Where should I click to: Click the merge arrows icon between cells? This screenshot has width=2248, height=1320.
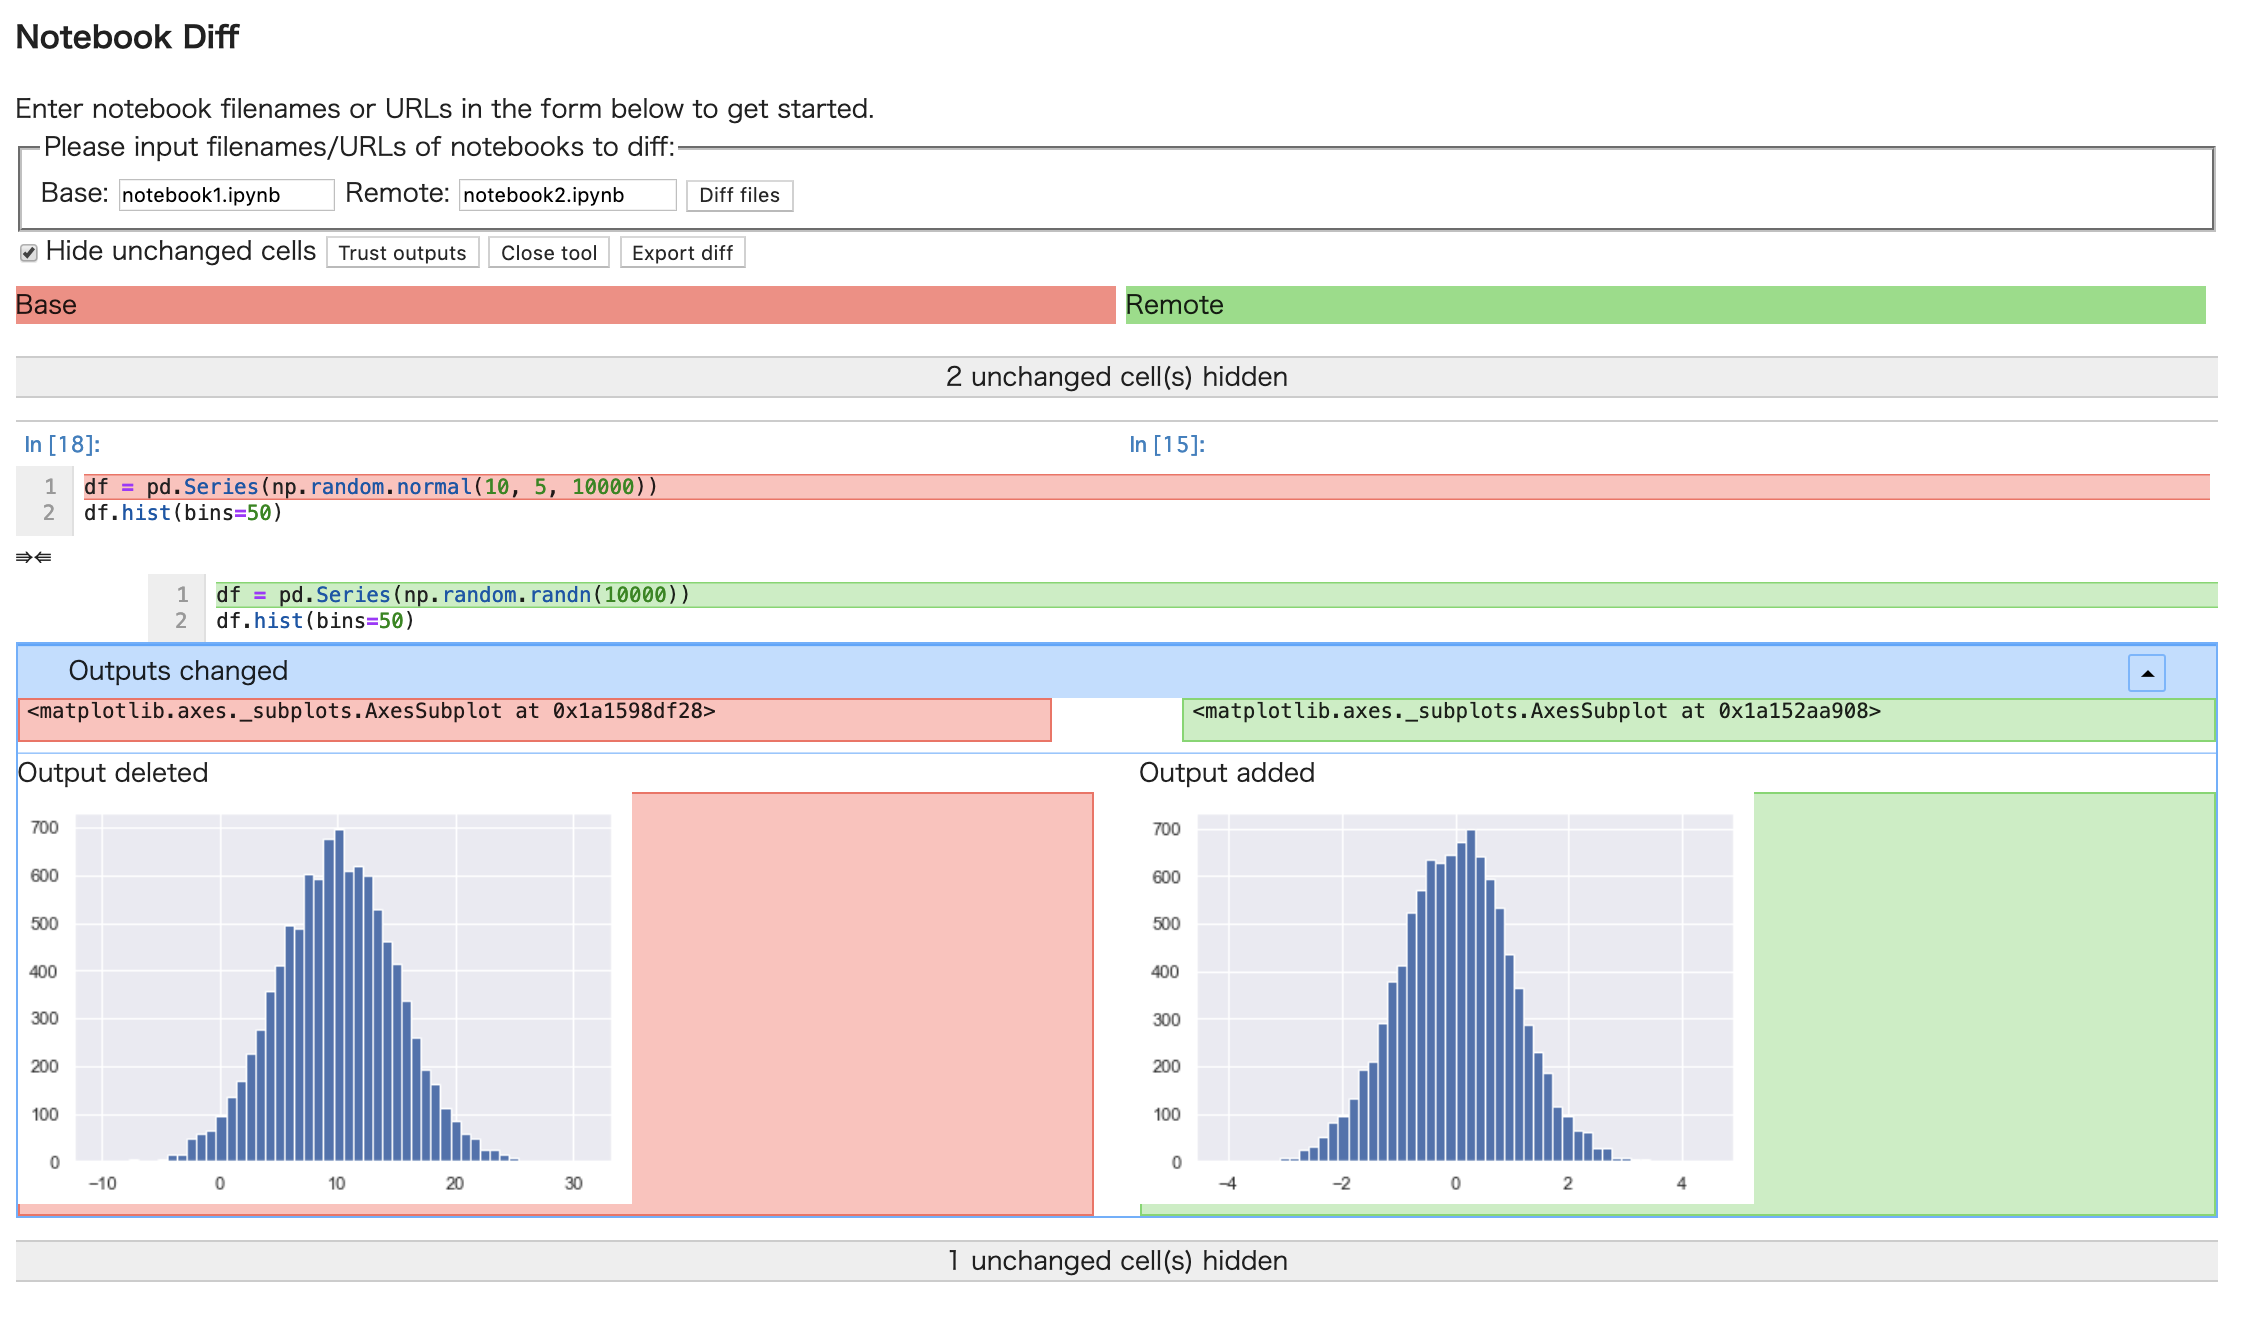33,557
